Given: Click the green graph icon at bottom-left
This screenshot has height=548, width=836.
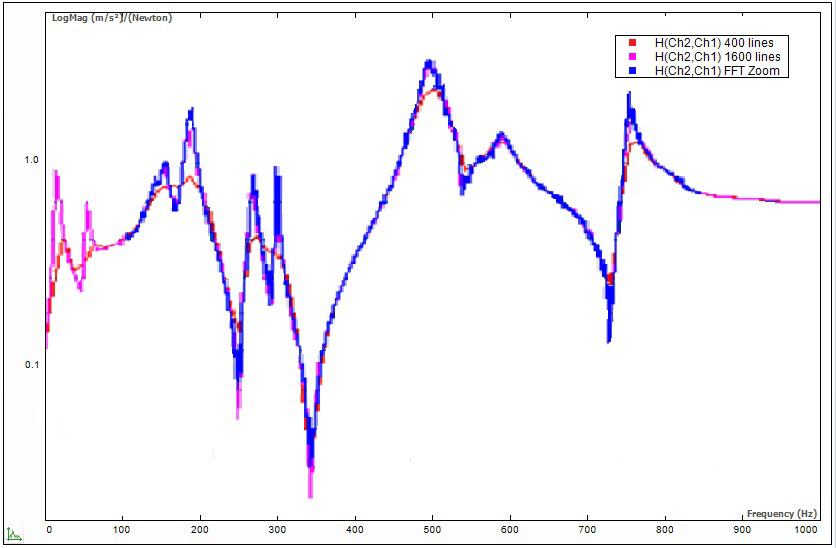Looking at the screenshot, I should click(11, 535).
